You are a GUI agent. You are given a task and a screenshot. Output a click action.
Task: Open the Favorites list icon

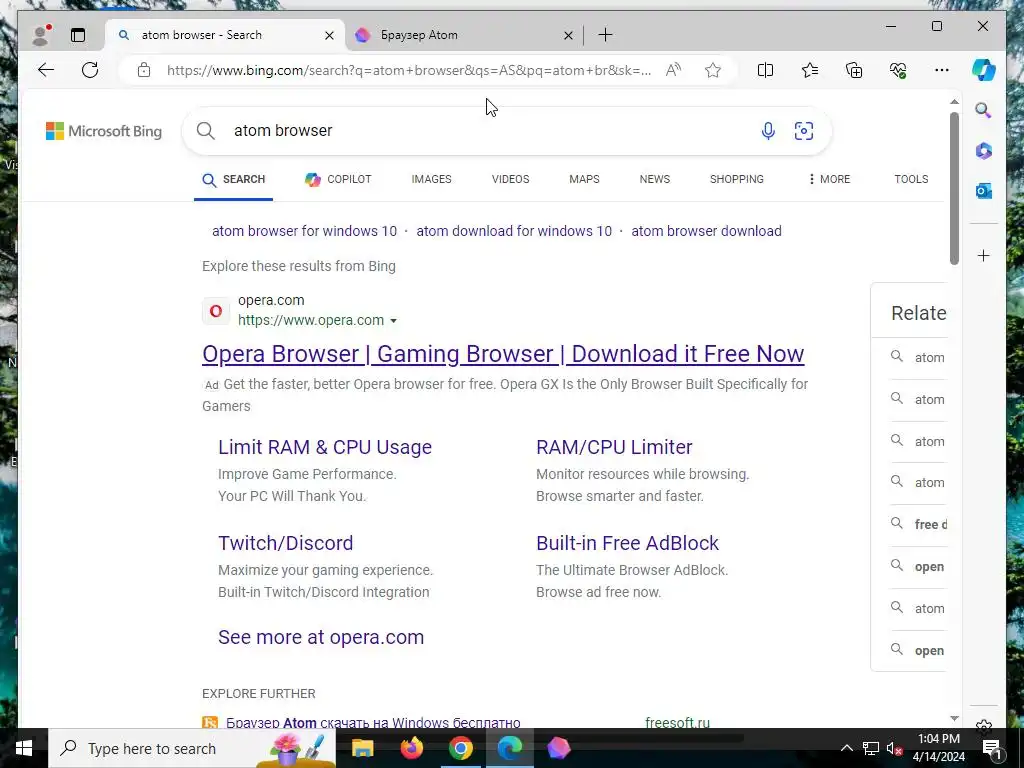coord(810,70)
